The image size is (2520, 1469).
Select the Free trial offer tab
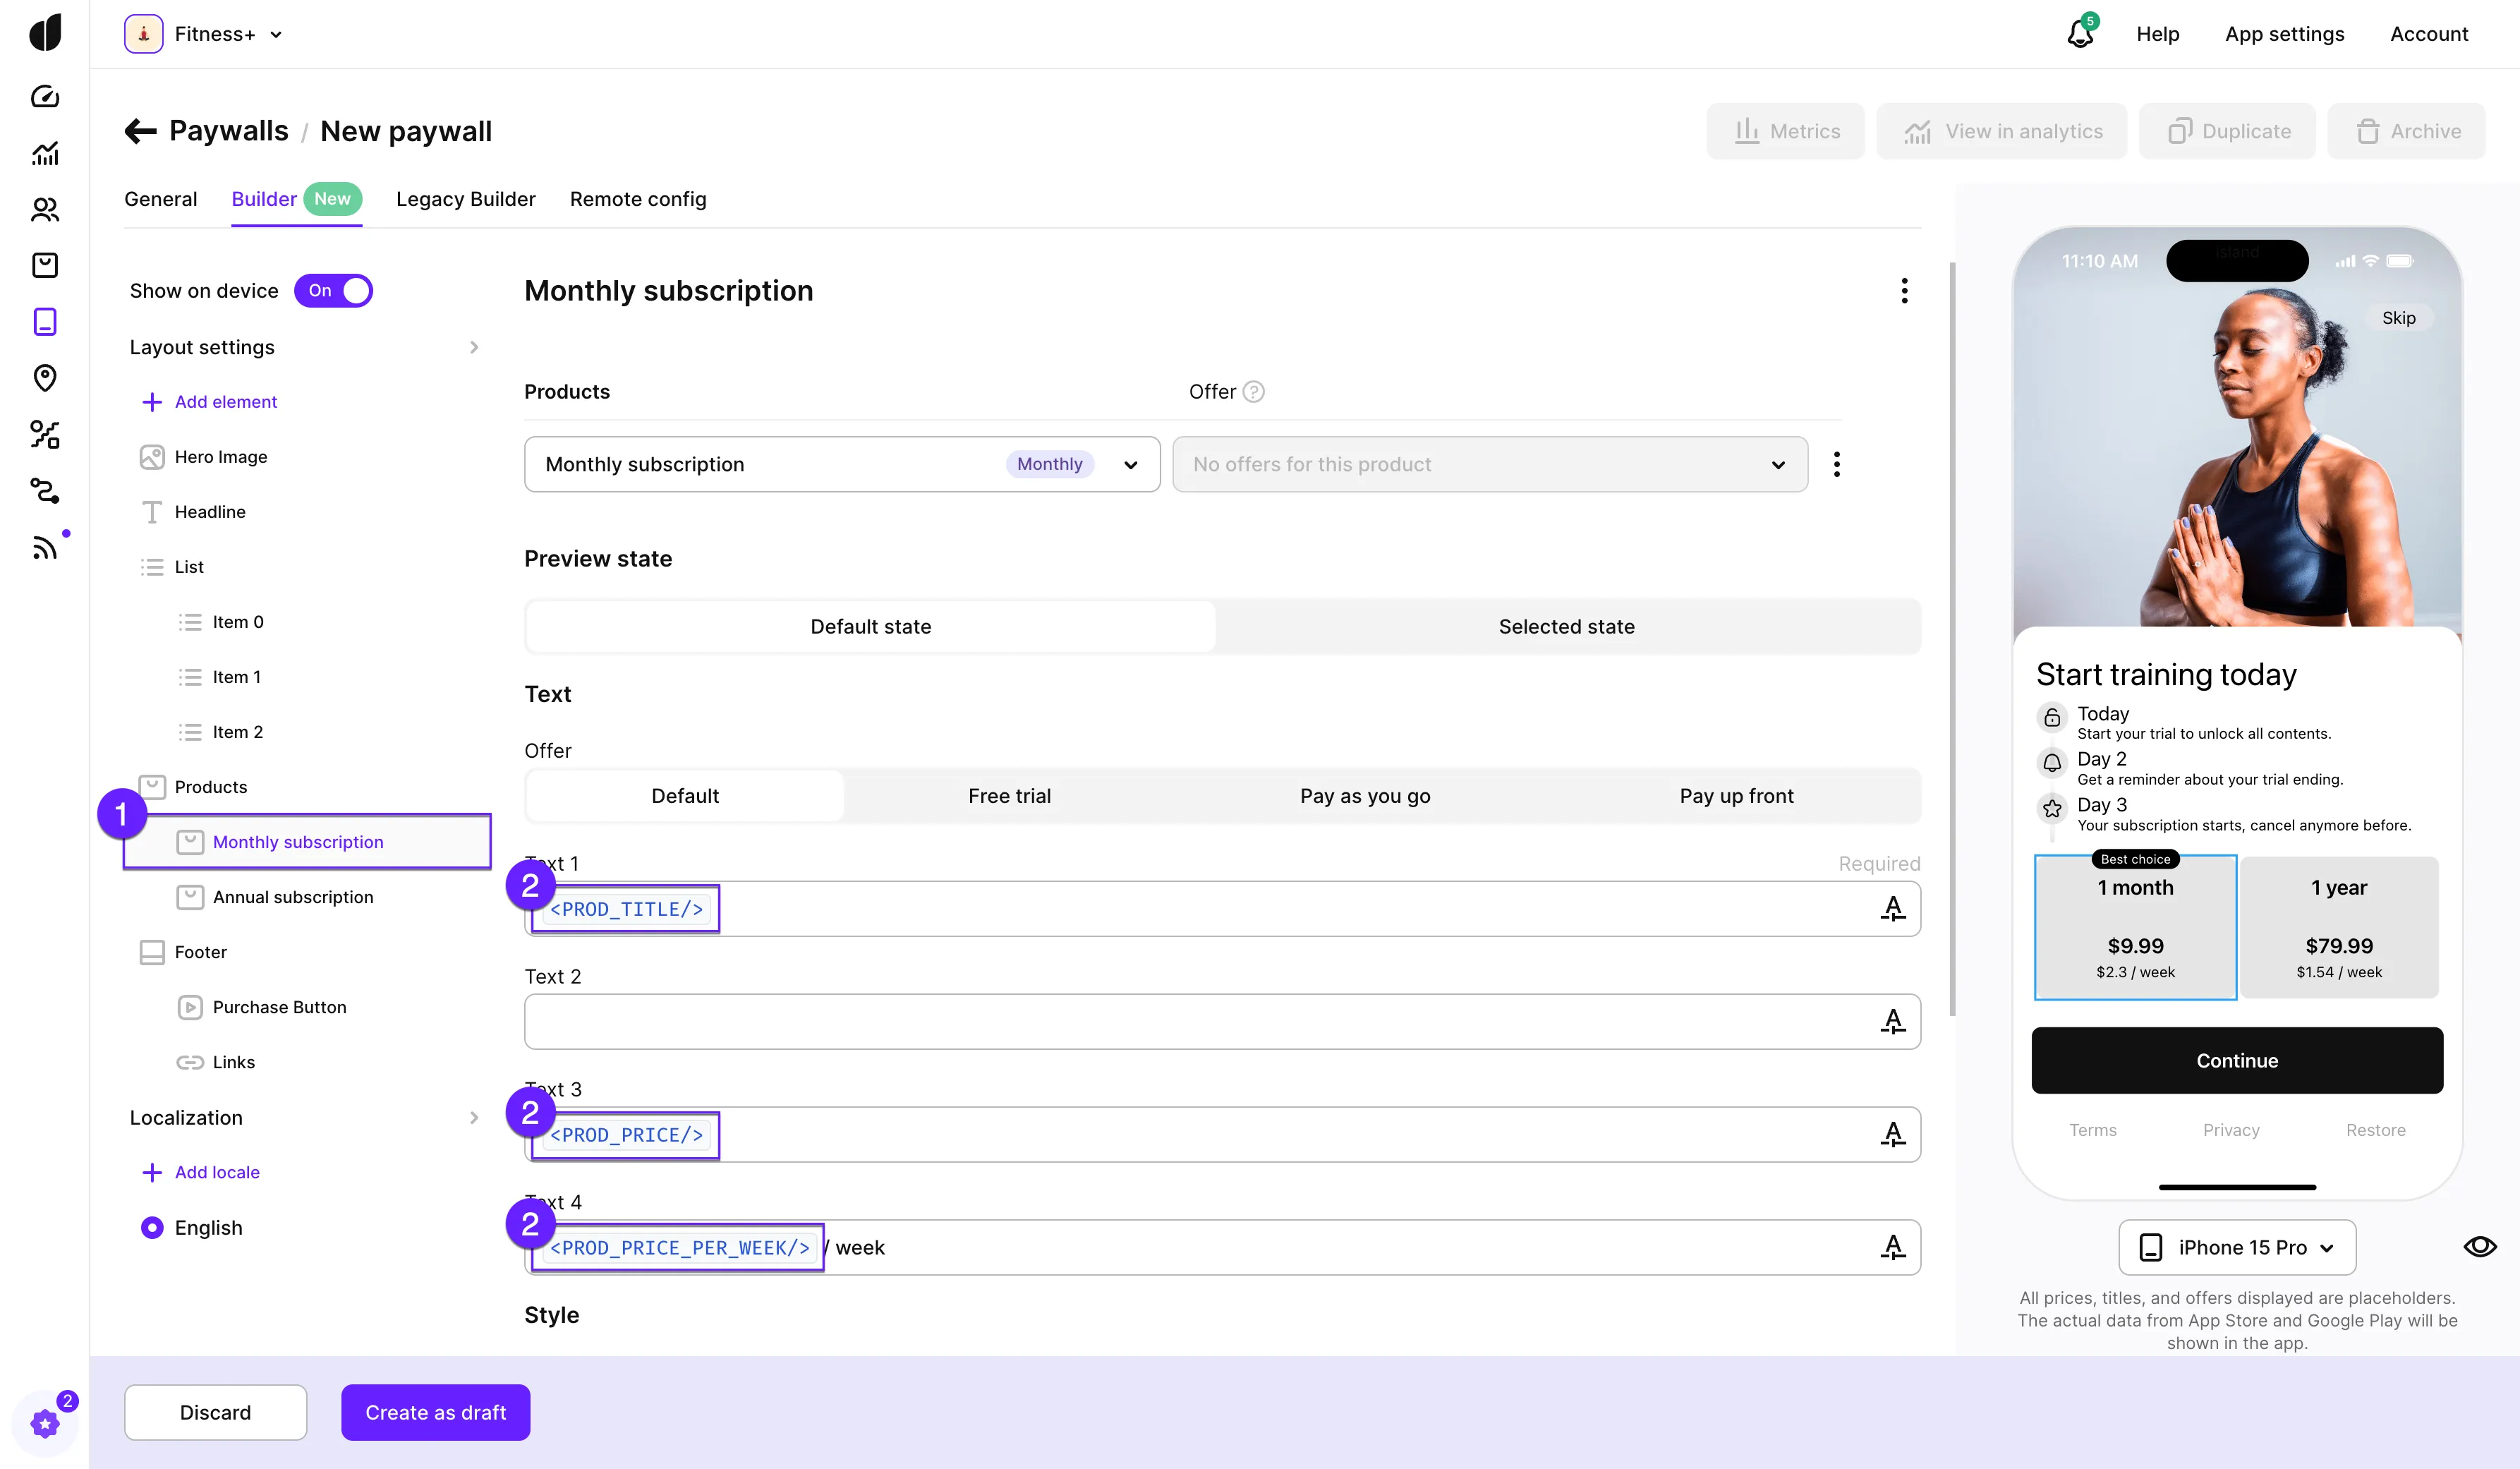coord(1009,796)
